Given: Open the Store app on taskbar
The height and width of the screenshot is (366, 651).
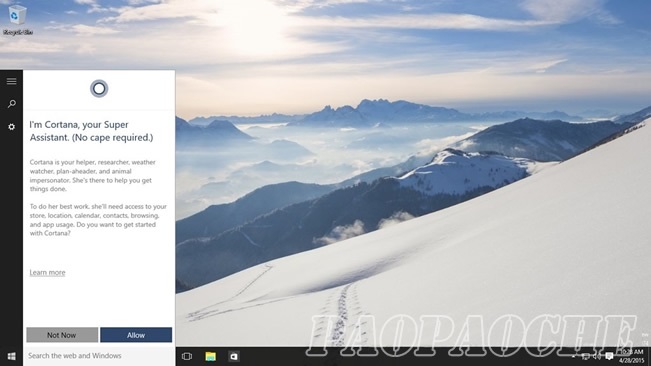Looking at the screenshot, I should (x=234, y=356).
